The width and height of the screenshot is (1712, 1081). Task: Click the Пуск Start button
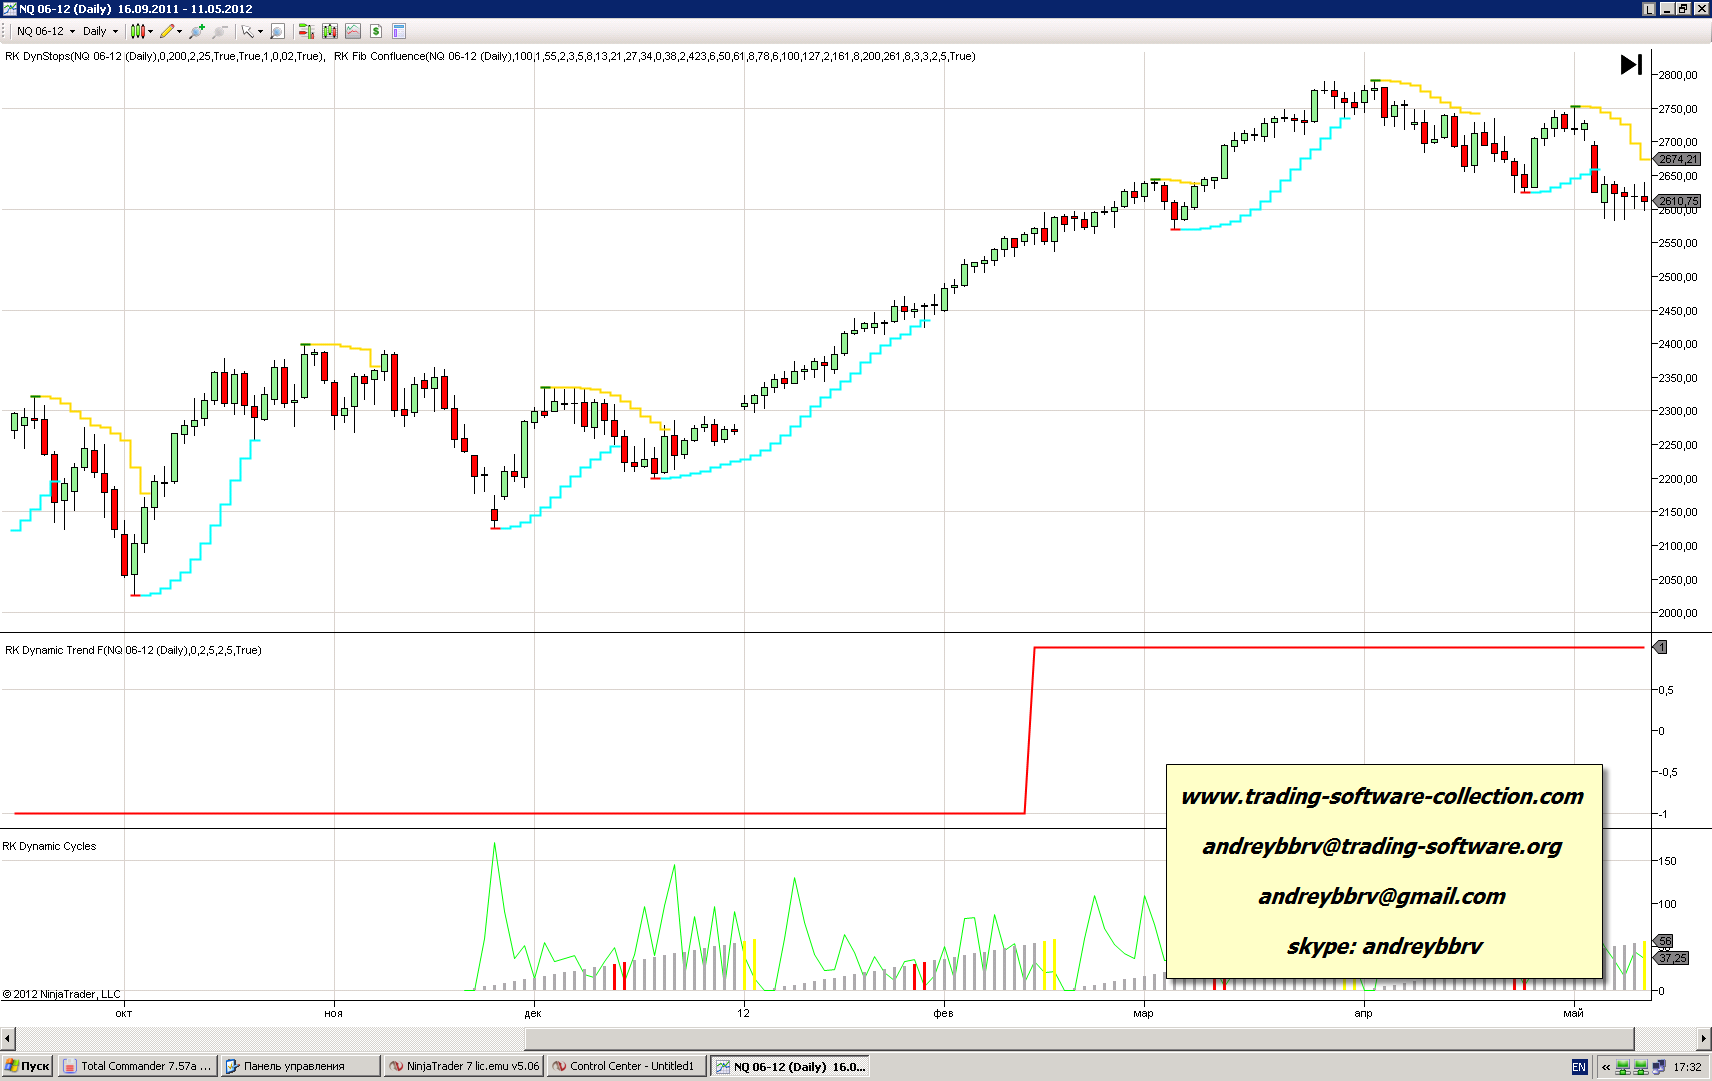pos(27,1066)
